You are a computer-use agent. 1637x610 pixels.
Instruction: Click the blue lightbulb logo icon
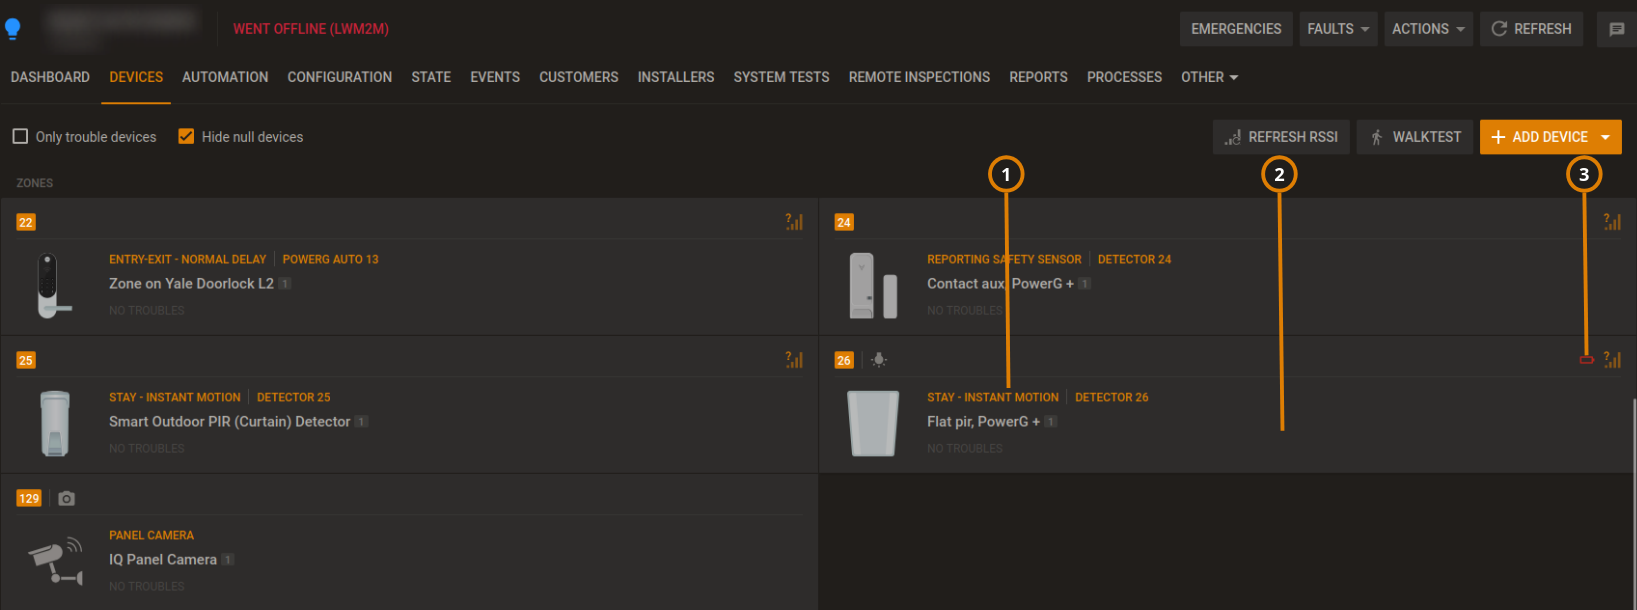[13, 29]
